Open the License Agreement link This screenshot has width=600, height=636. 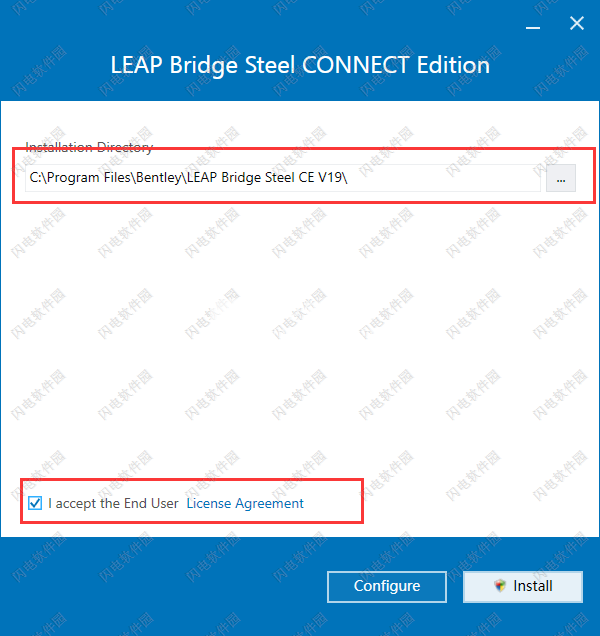click(x=245, y=503)
